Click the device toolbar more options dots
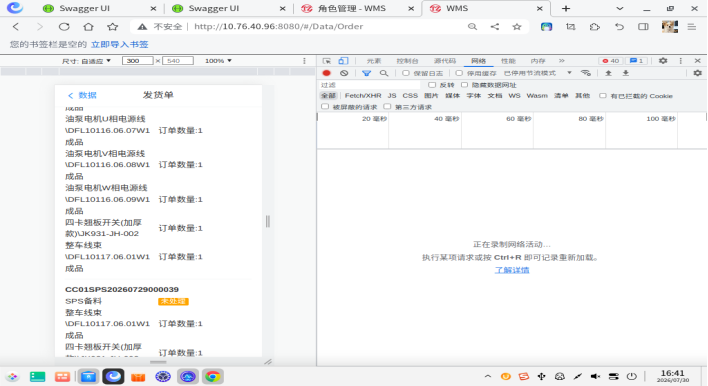Image resolution: width=708 pixels, height=386 pixels. click(x=304, y=60)
